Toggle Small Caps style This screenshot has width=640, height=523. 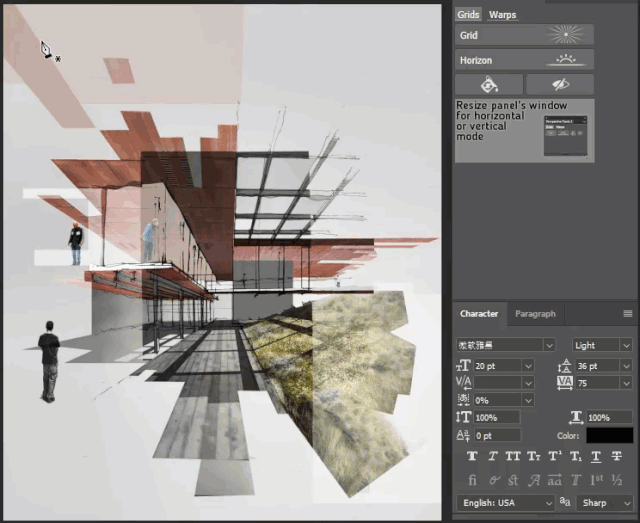click(533, 456)
